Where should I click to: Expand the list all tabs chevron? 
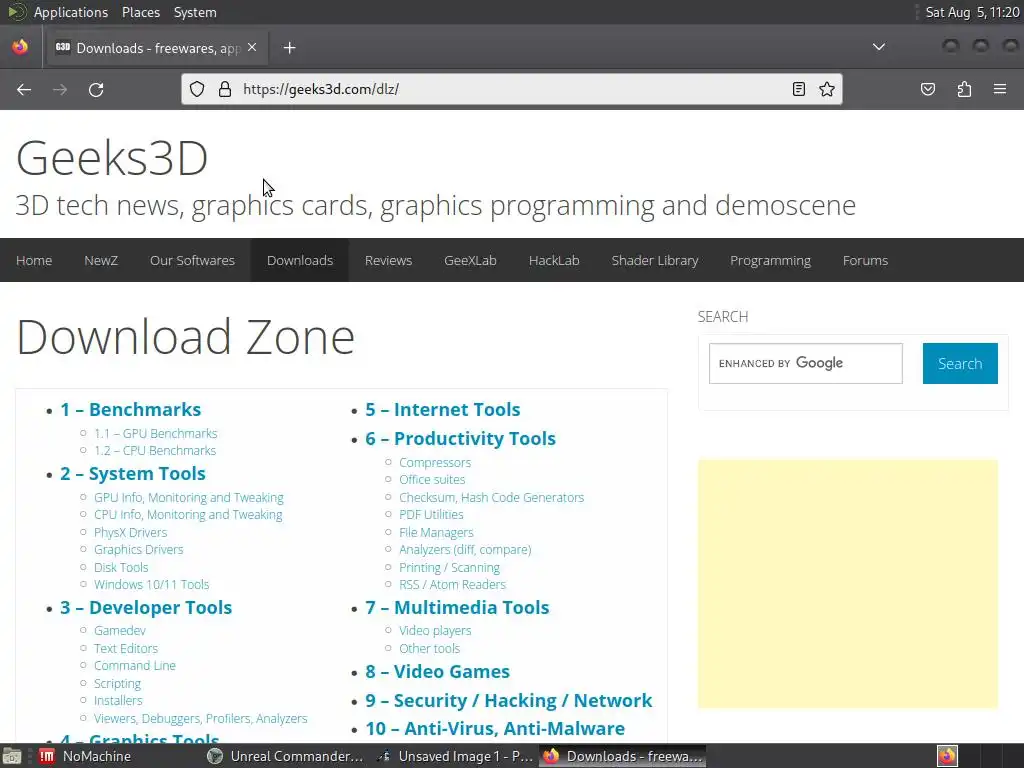(879, 47)
